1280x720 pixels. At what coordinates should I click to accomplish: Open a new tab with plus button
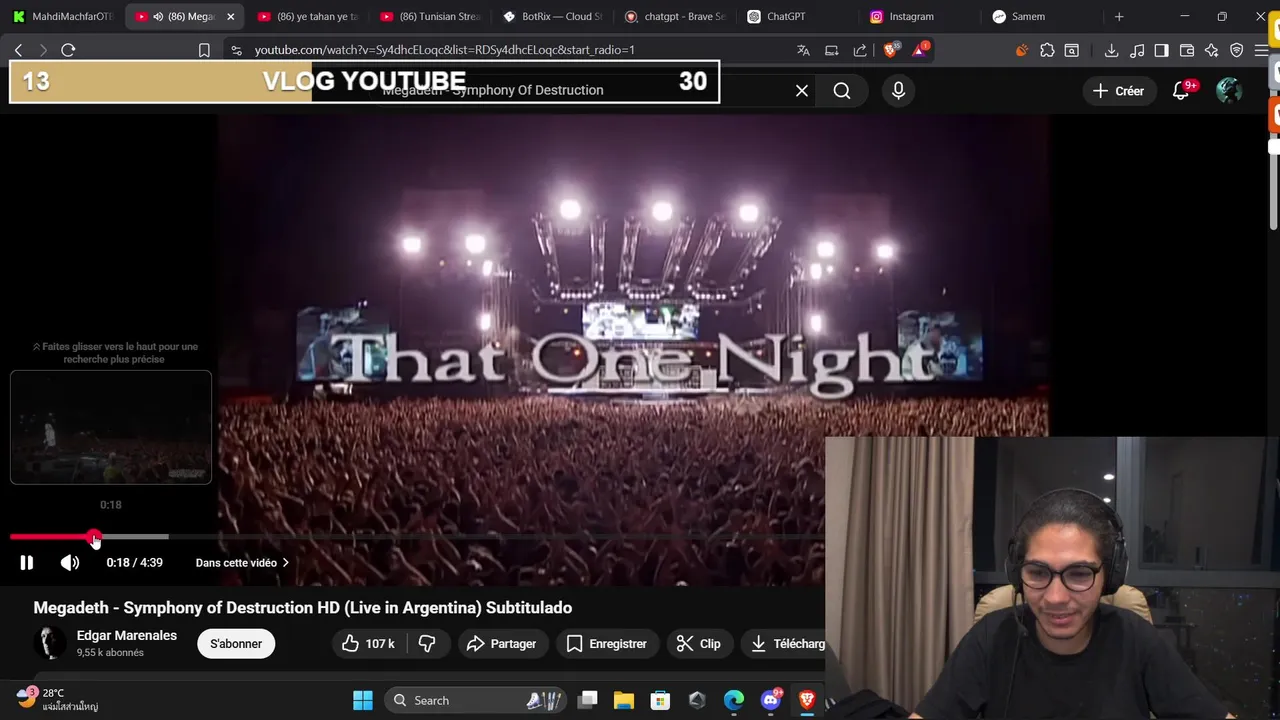pos(1119,16)
